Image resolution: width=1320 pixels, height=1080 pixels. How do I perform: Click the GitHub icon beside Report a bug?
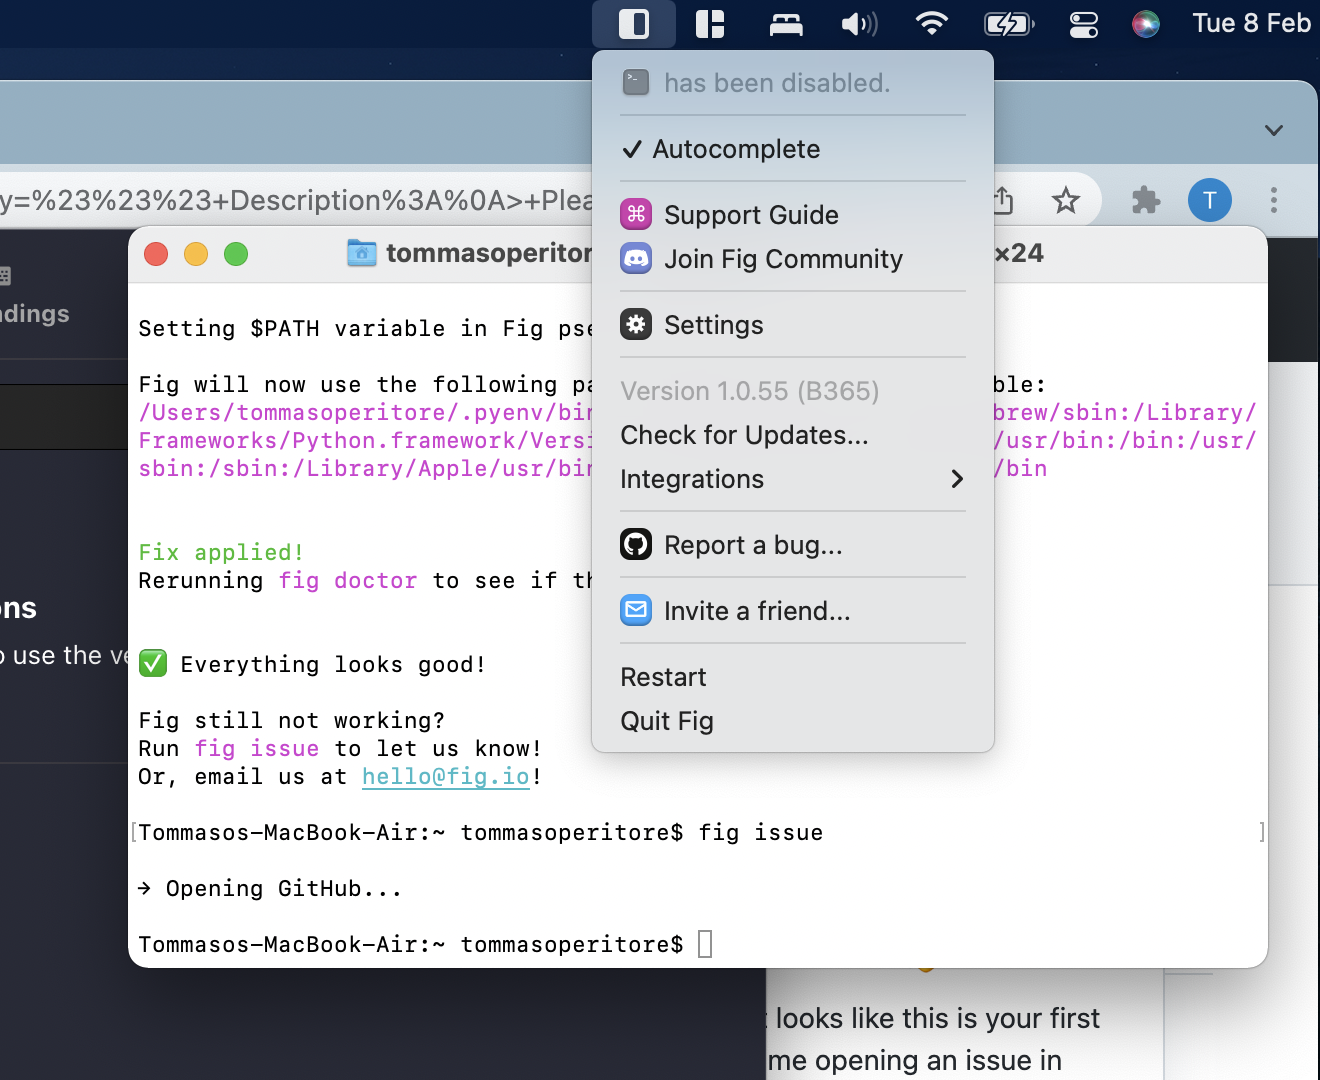(636, 544)
